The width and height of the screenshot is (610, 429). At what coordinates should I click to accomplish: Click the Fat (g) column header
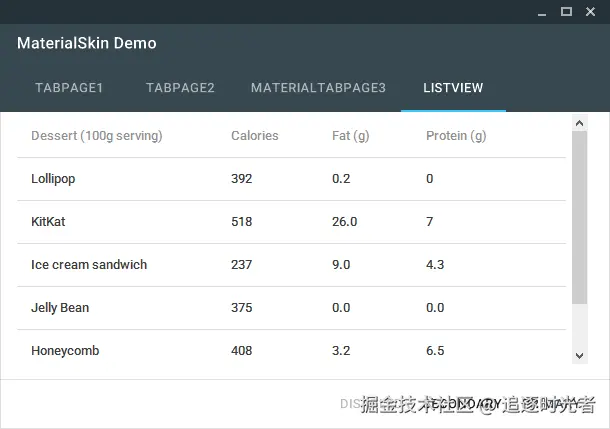coord(351,136)
